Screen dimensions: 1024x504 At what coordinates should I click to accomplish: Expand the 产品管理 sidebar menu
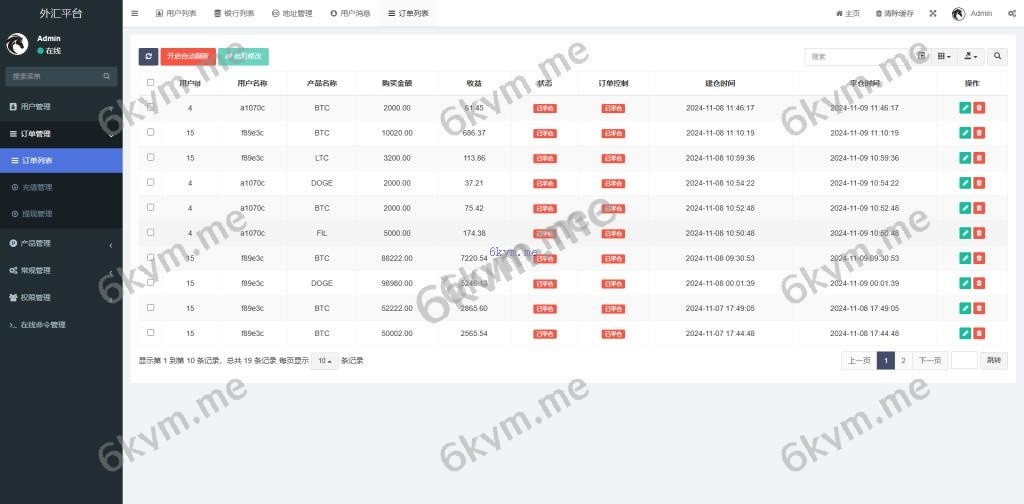(60, 243)
